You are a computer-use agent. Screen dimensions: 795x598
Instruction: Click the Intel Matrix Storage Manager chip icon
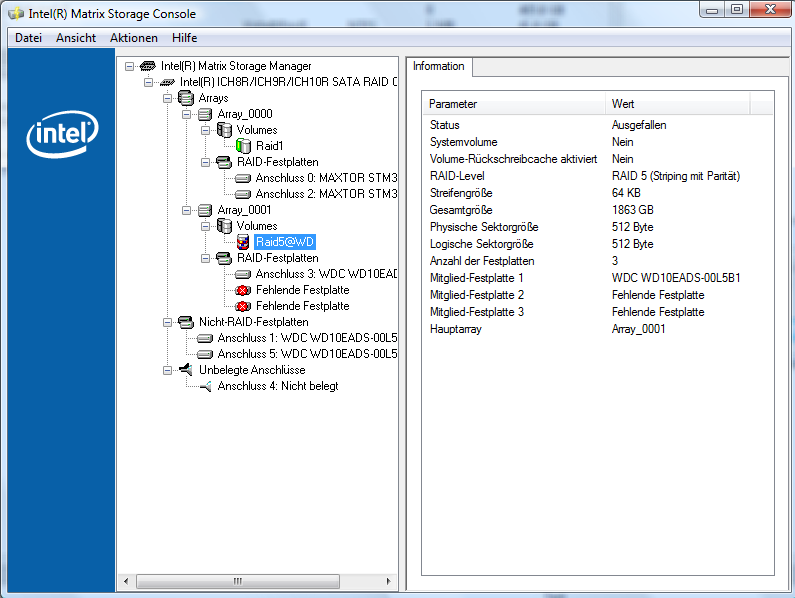148,66
